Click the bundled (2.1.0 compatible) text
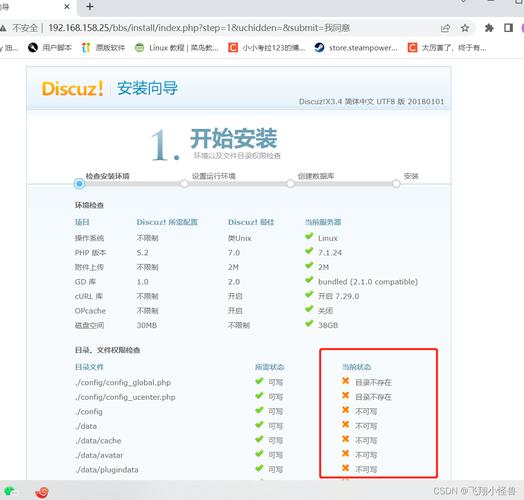The height and width of the screenshot is (500, 524). 368,282
